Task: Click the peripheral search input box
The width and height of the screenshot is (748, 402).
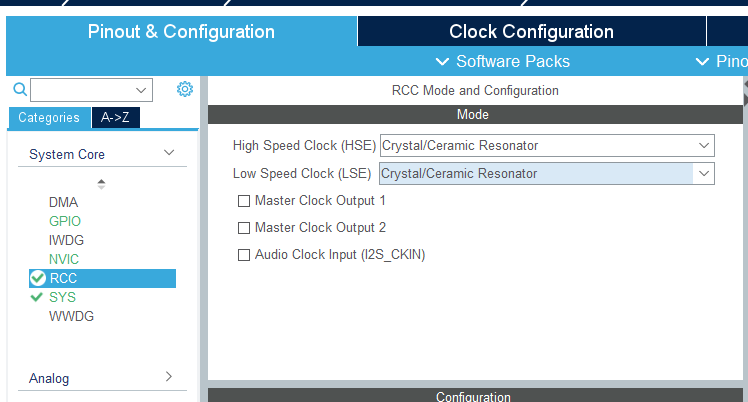Action: pos(83,90)
